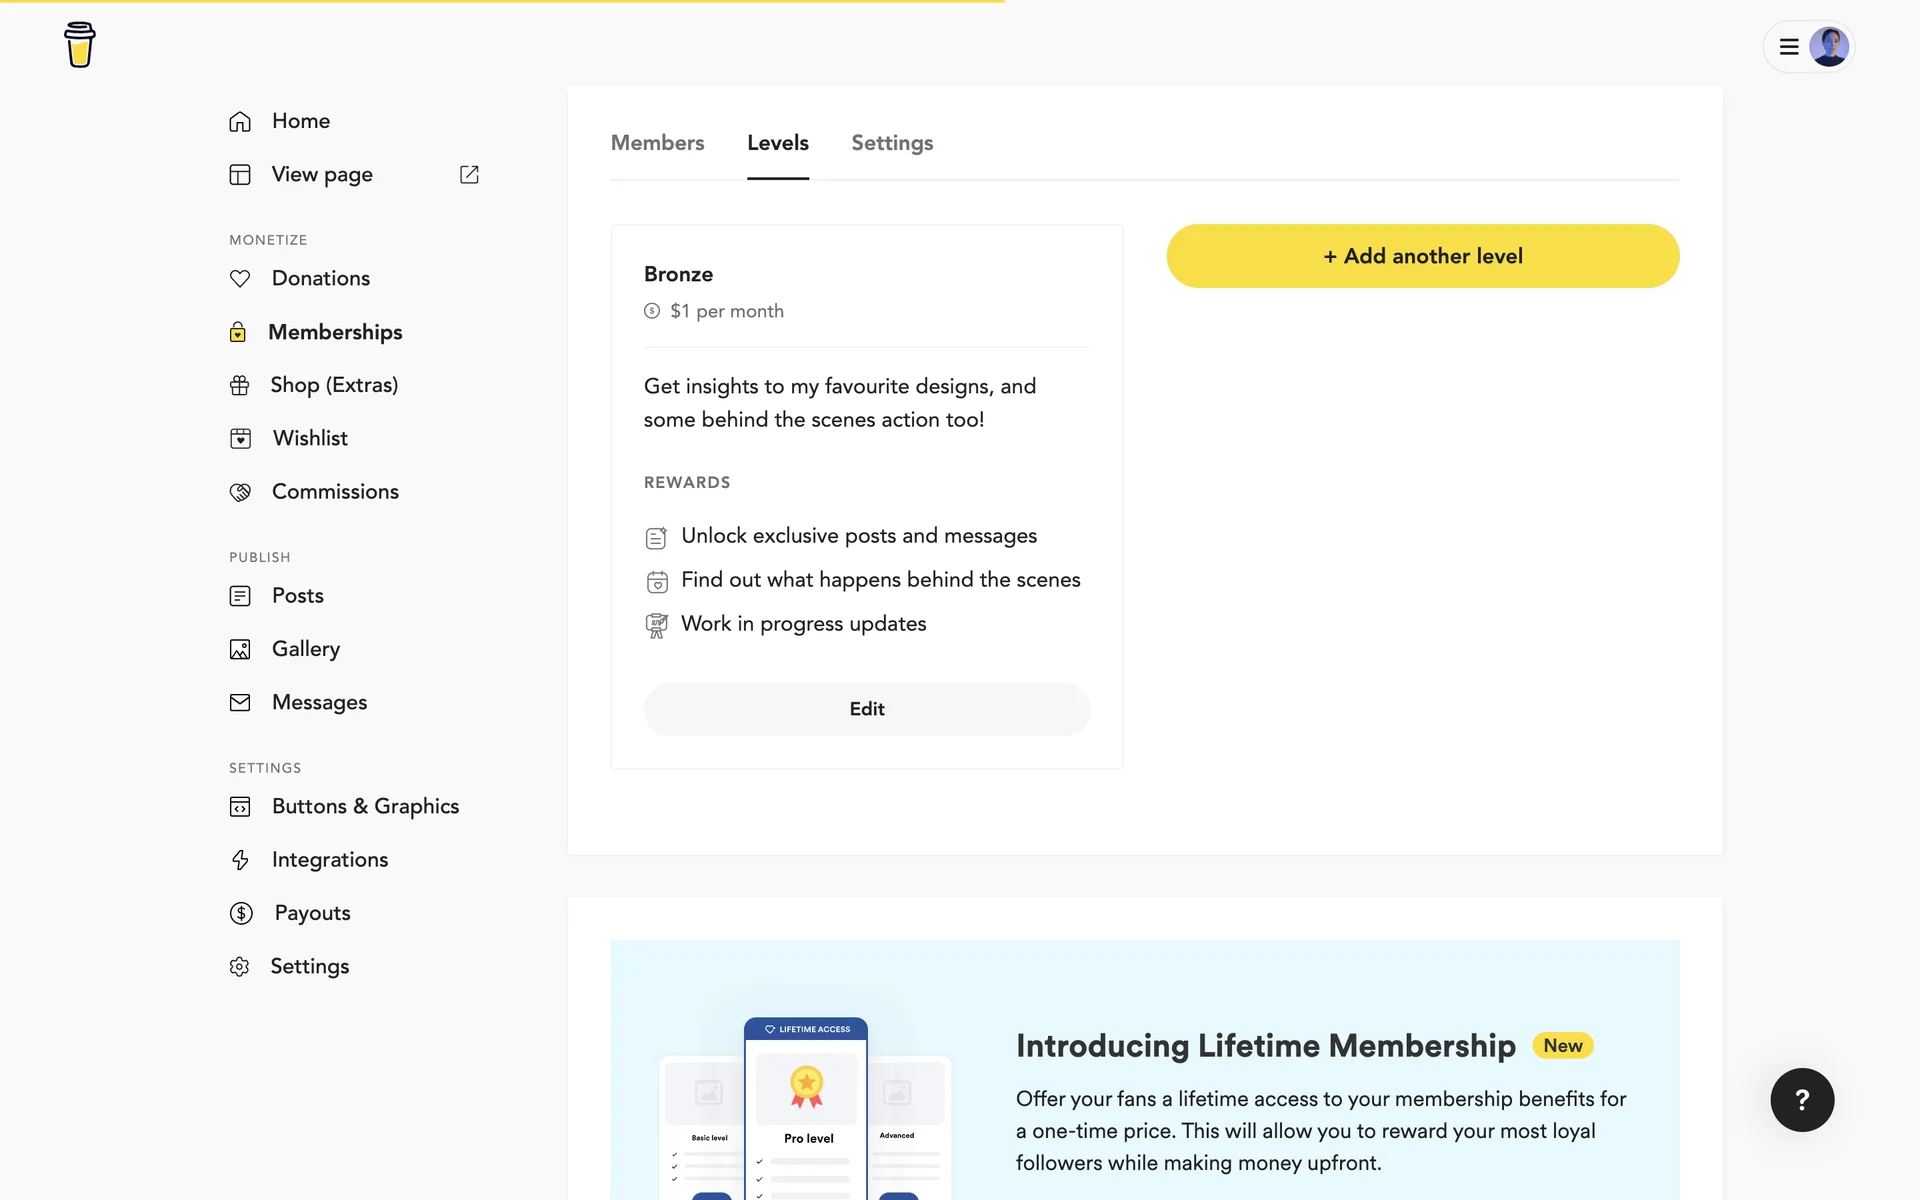Click the Payouts dollar icon
This screenshot has width=1920, height=1200.
point(241,913)
